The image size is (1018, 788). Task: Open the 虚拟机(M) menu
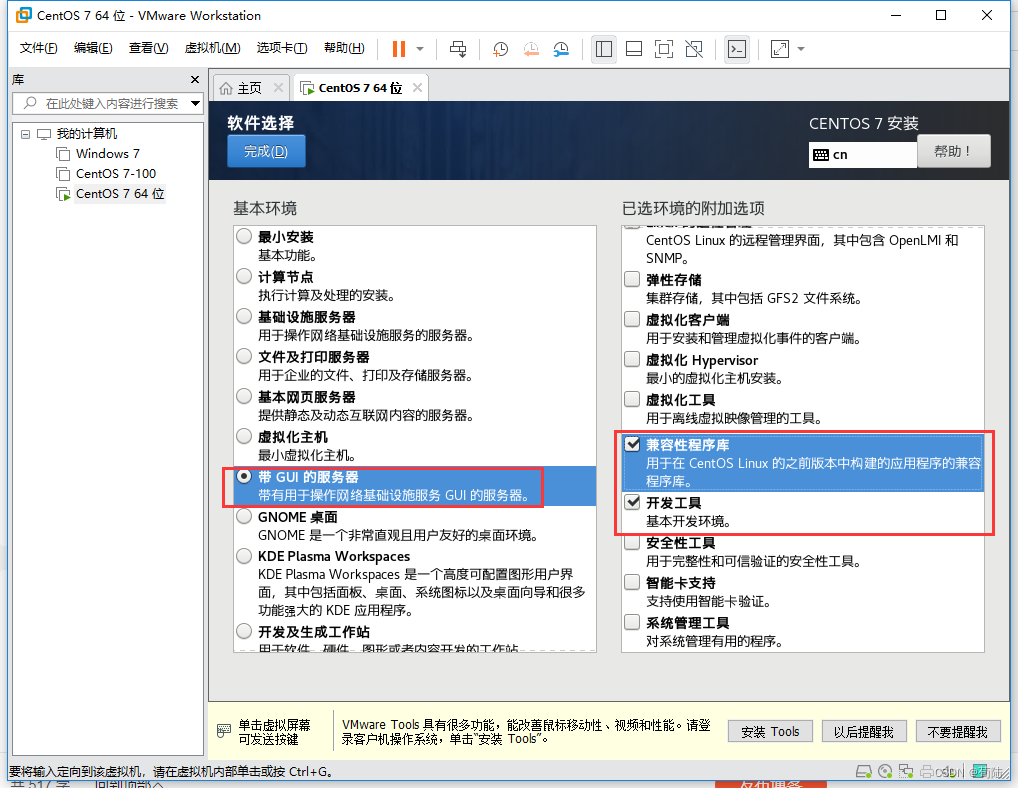point(212,48)
